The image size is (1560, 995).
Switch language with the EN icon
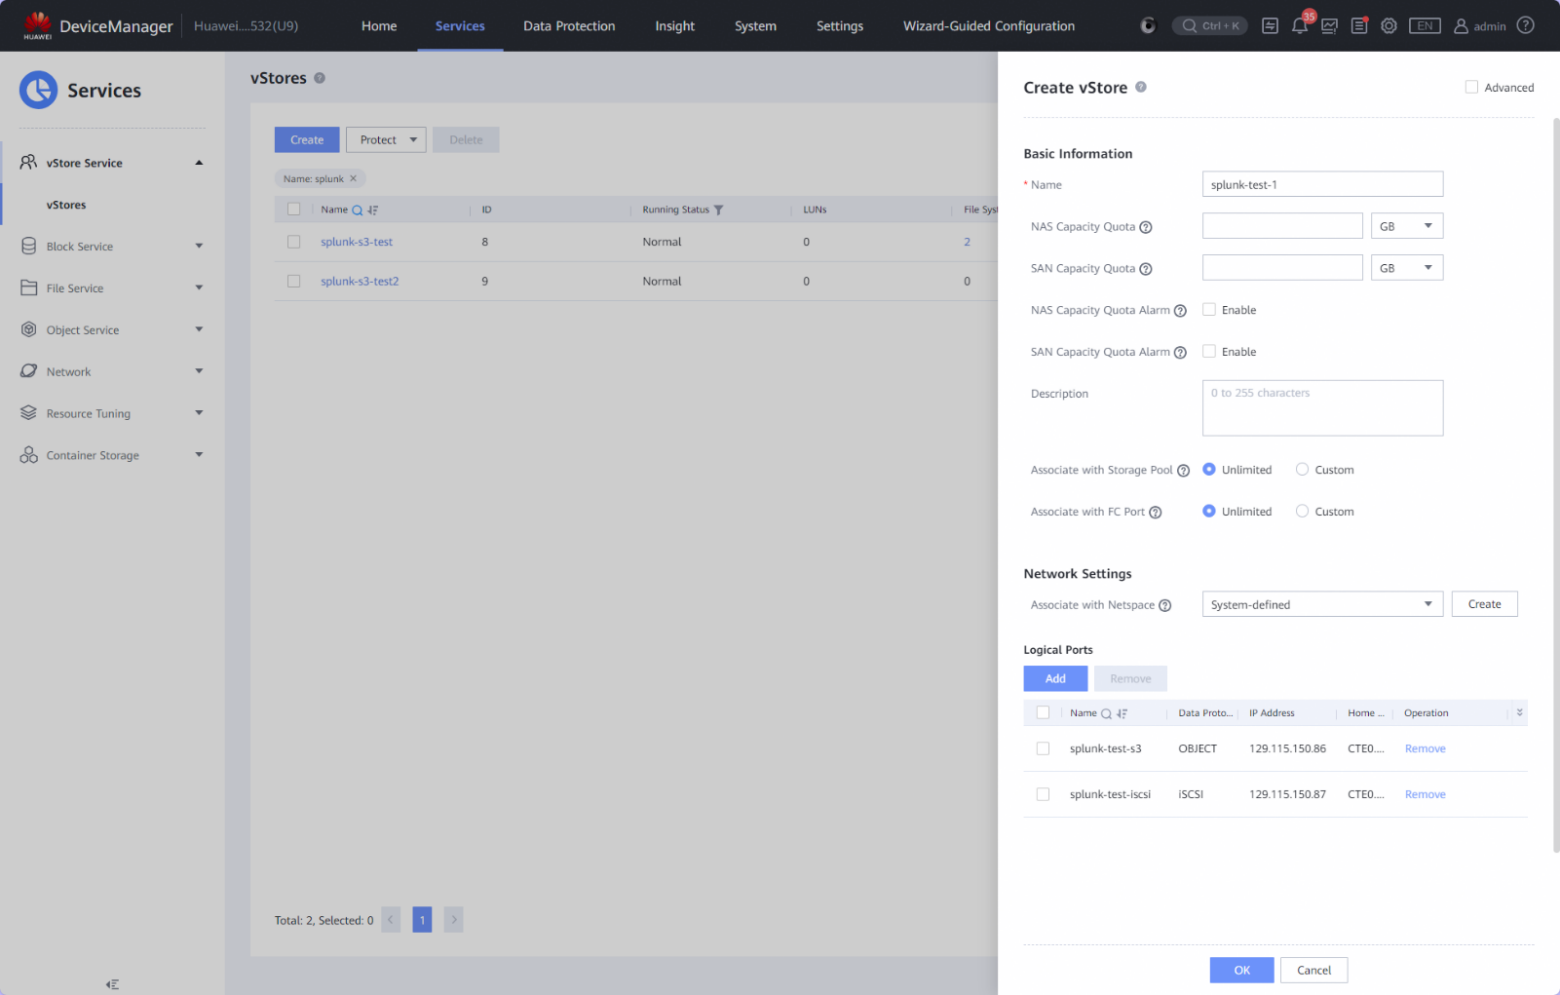1425,26
